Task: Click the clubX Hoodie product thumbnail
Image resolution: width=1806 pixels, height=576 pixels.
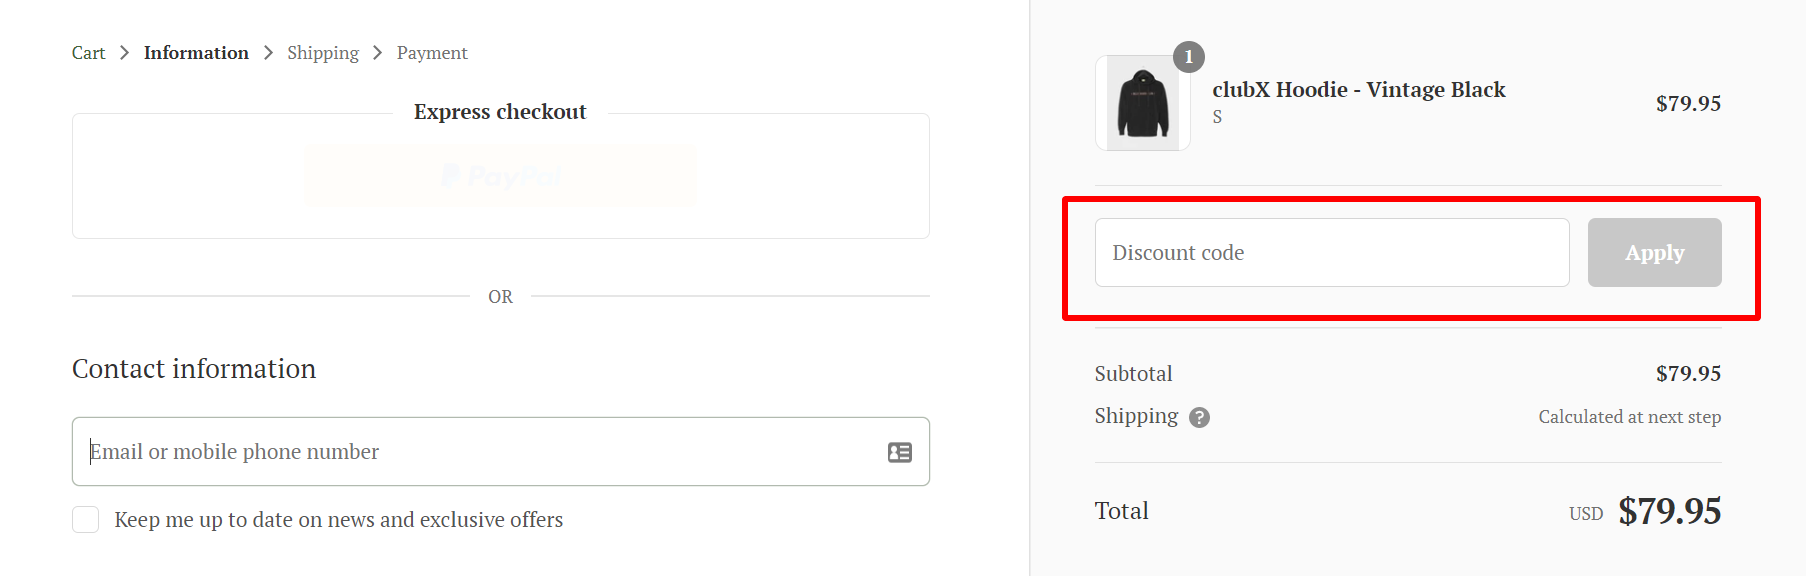Action: pos(1142,104)
